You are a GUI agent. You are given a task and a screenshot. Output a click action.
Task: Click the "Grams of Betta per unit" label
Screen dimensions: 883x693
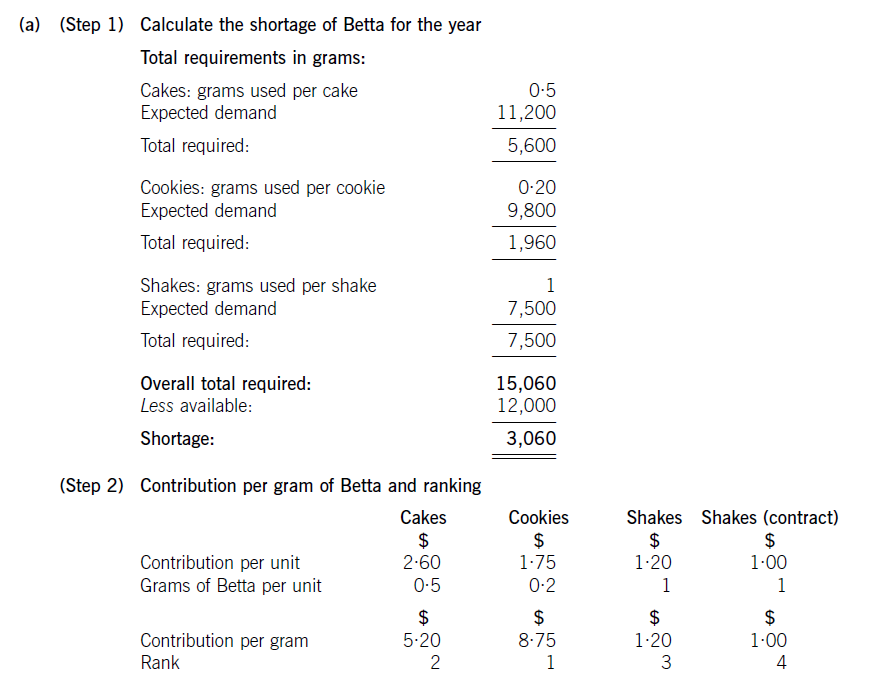pos(231,586)
